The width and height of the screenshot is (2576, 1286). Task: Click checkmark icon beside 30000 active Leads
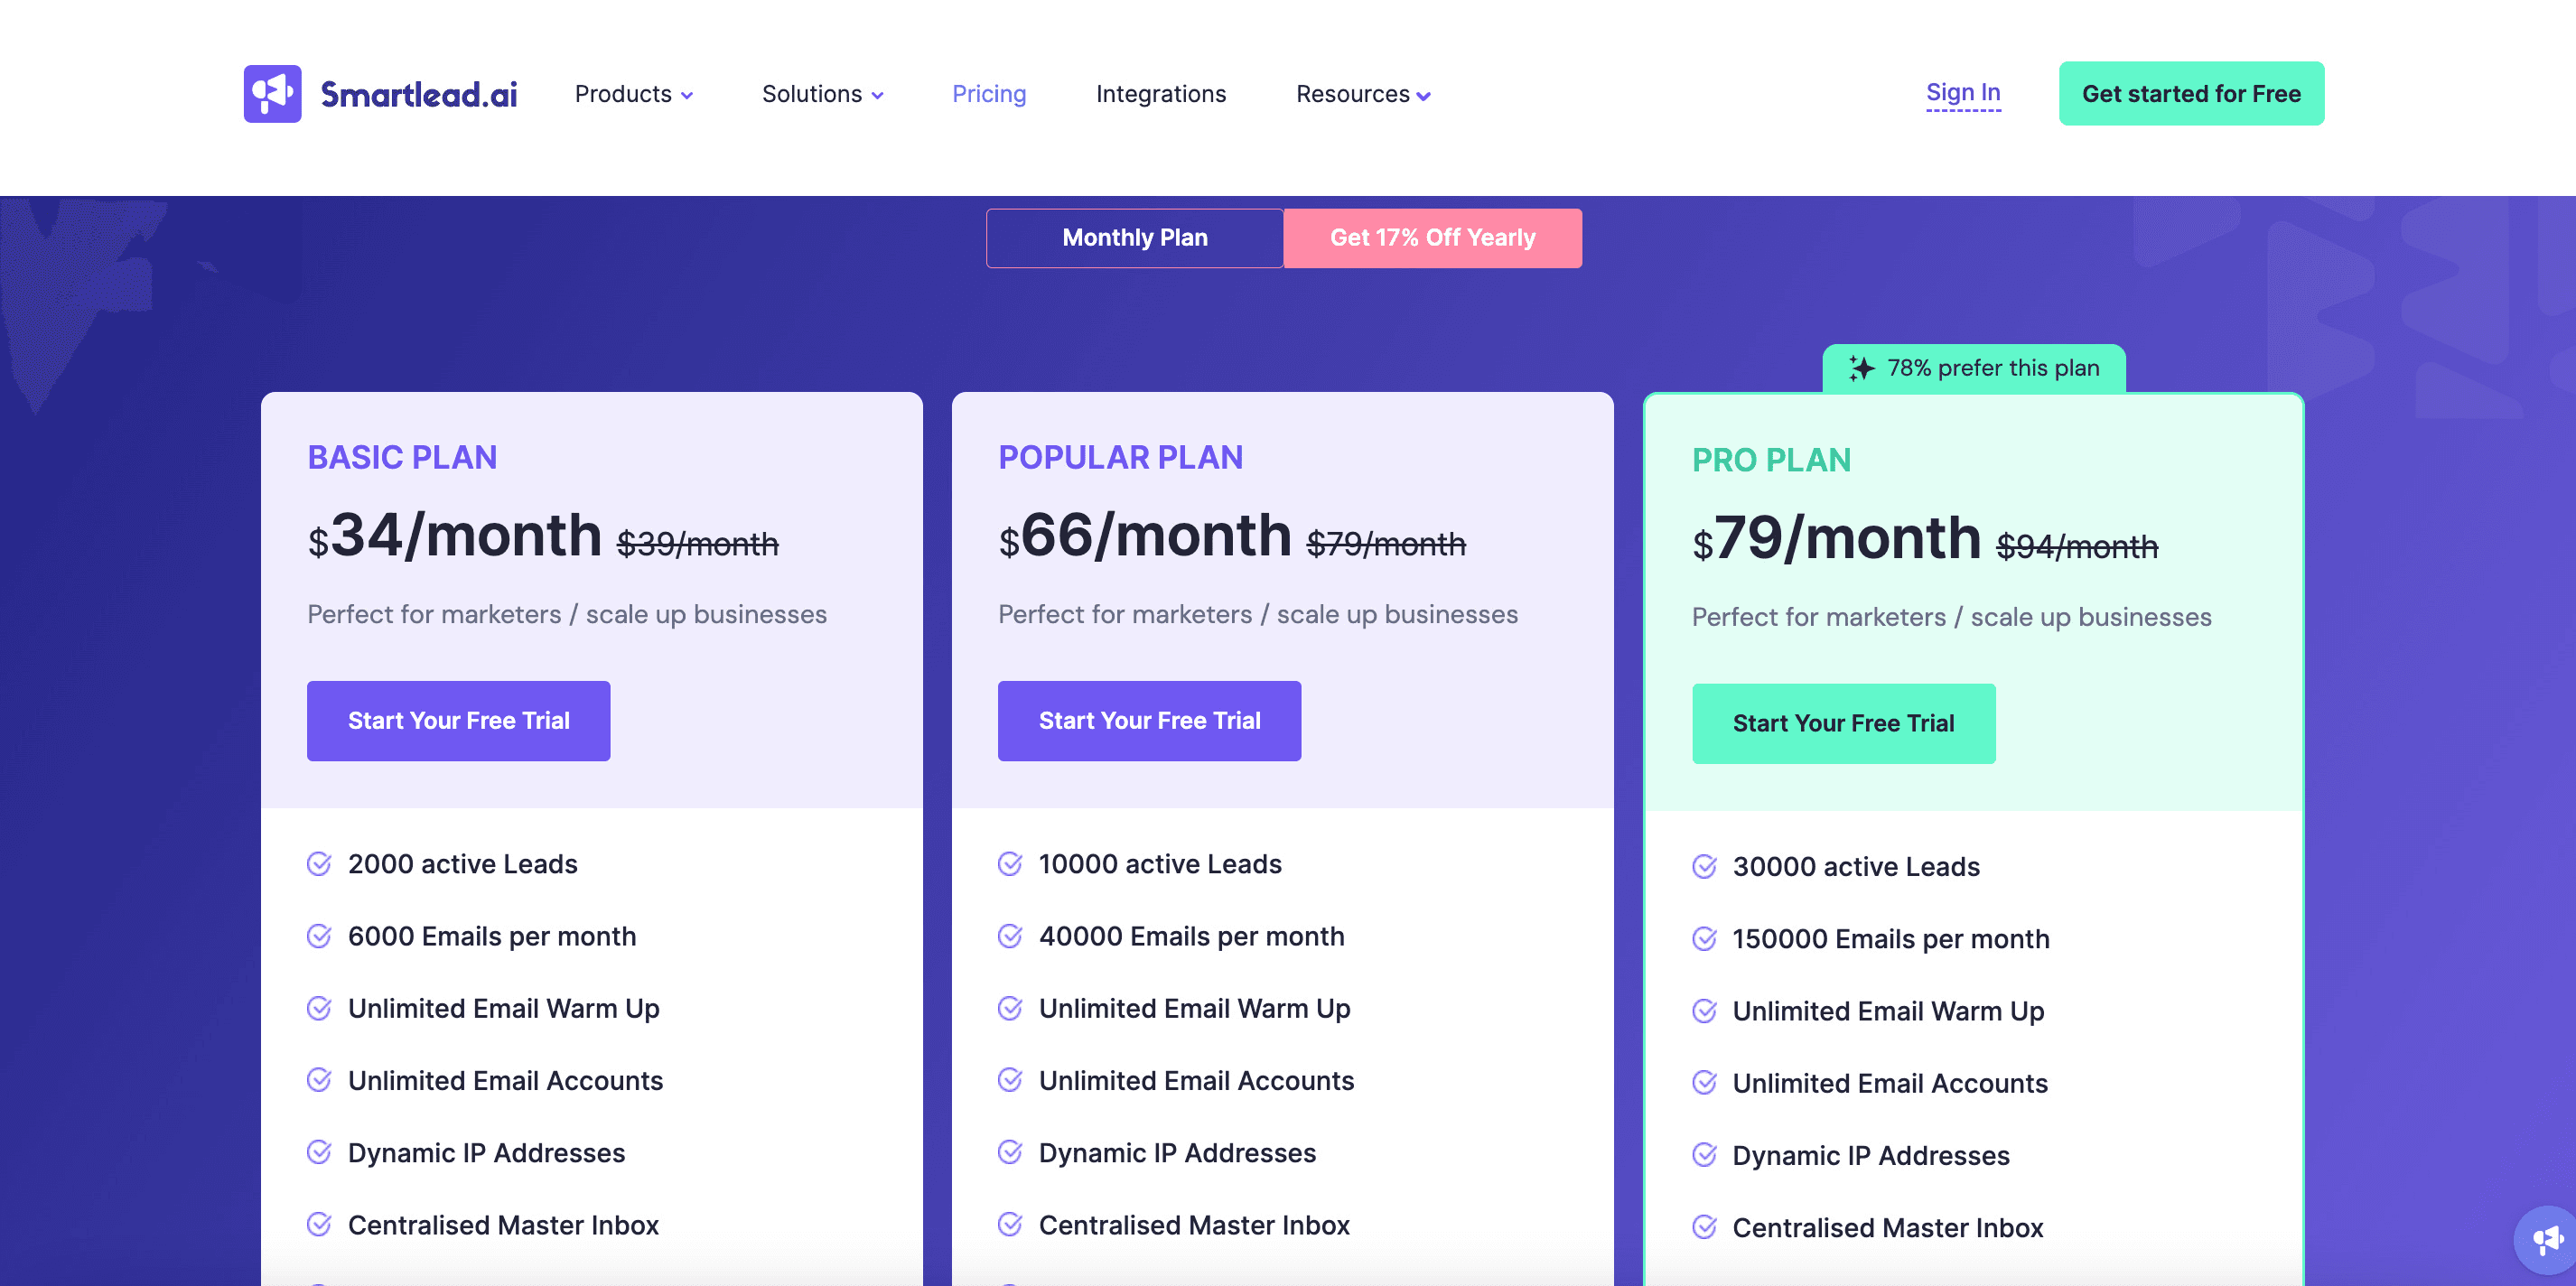pos(1704,866)
